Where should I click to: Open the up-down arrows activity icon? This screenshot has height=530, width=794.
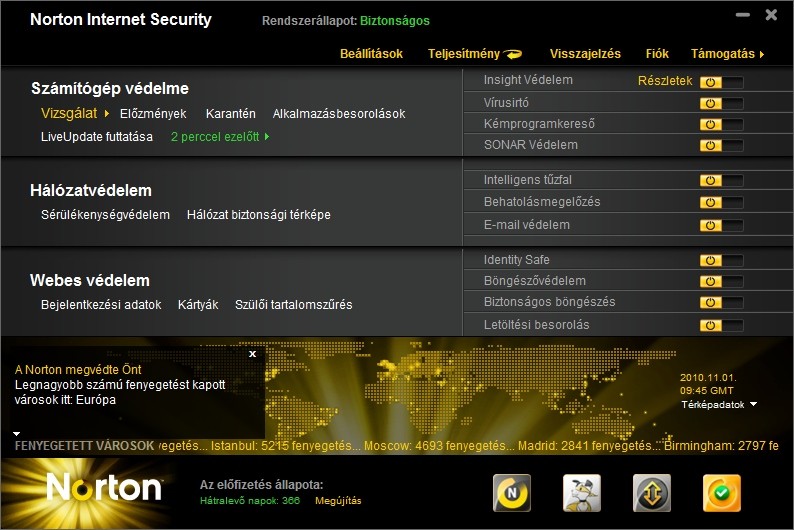click(x=652, y=493)
